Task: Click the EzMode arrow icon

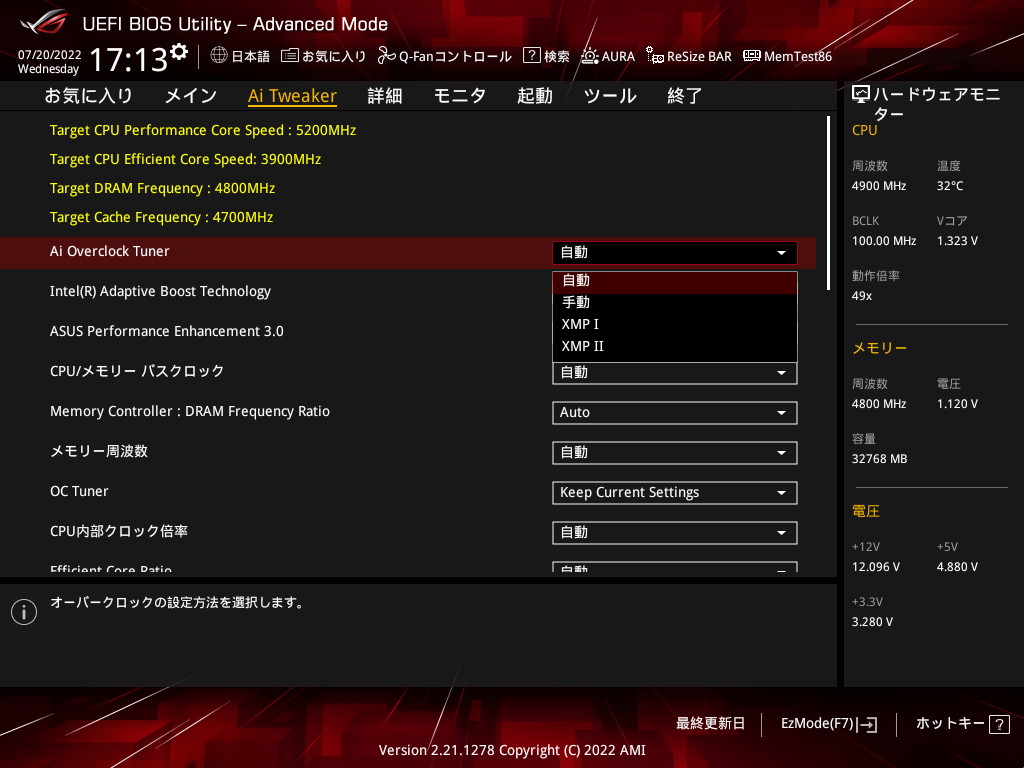Action: pyautogui.click(x=868, y=724)
